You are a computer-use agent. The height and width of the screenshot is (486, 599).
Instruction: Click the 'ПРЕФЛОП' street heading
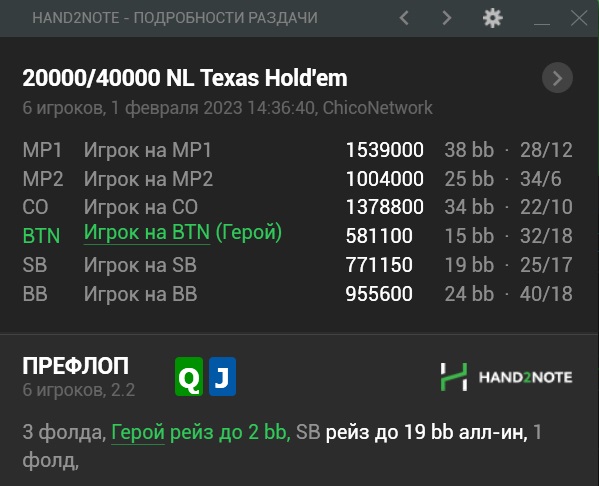click(x=76, y=366)
